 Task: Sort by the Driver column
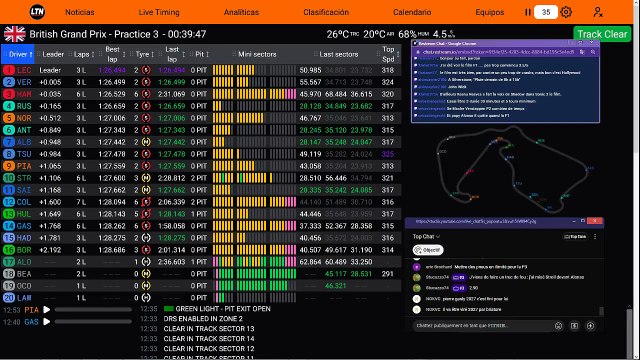coord(18,54)
